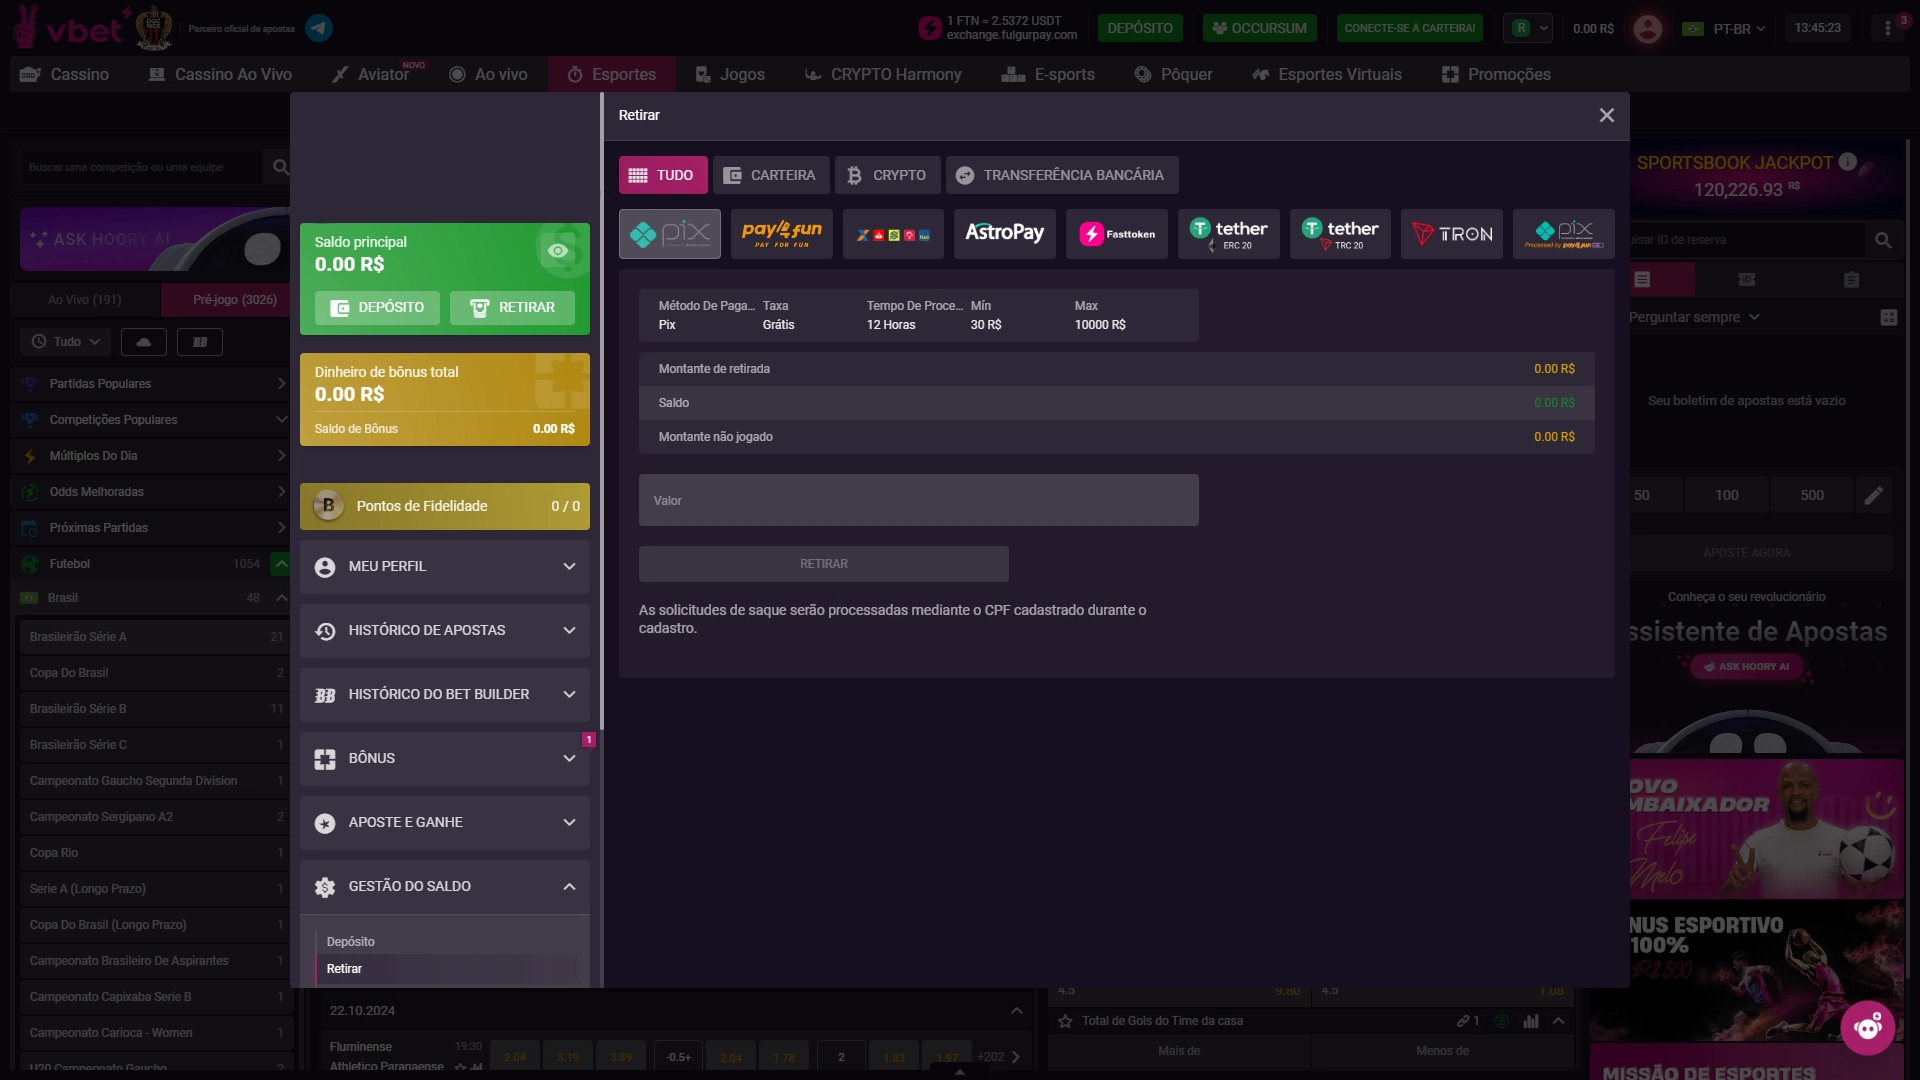Expand HISTÓRICO DO BET BUILDER section

click(x=445, y=694)
